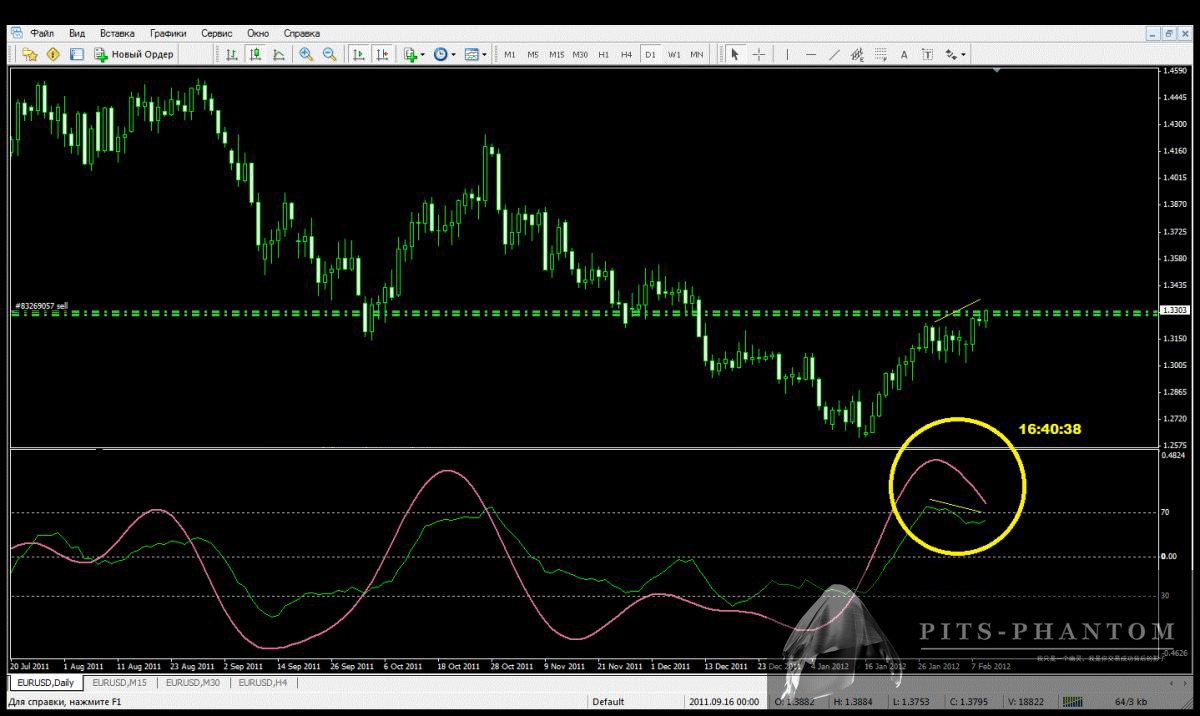The height and width of the screenshot is (716, 1200).
Task: Click the 1.3303 price label on scale
Action: click(x=1175, y=311)
